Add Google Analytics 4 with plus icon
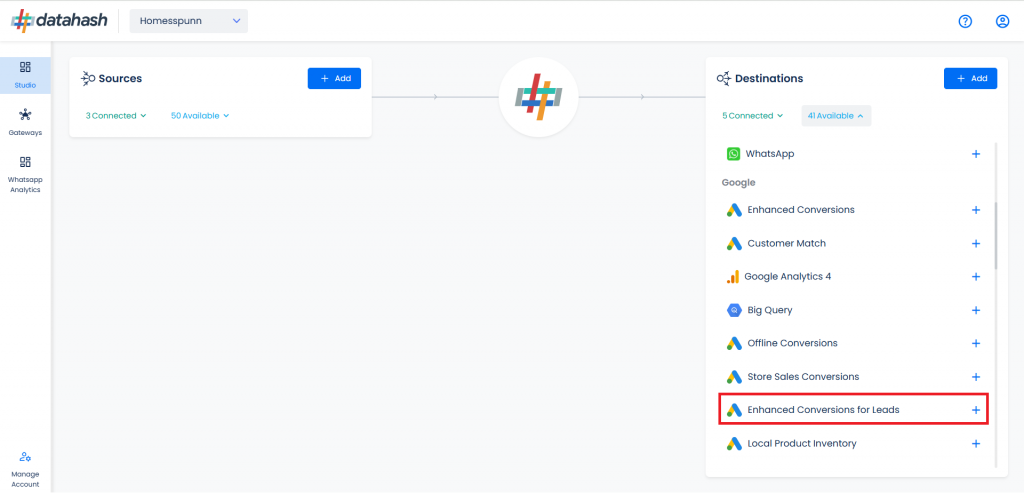This screenshot has width=1024, height=493. [x=976, y=276]
